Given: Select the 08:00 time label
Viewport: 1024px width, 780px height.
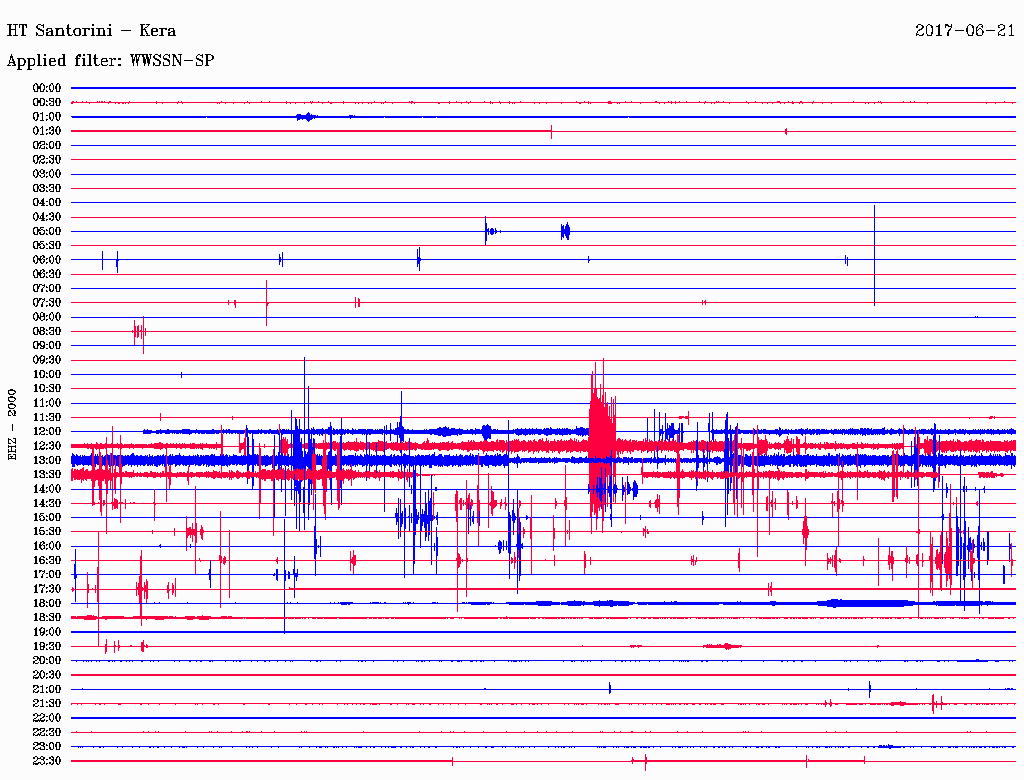Looking at the screenshot, I should (x=46, y=317).
